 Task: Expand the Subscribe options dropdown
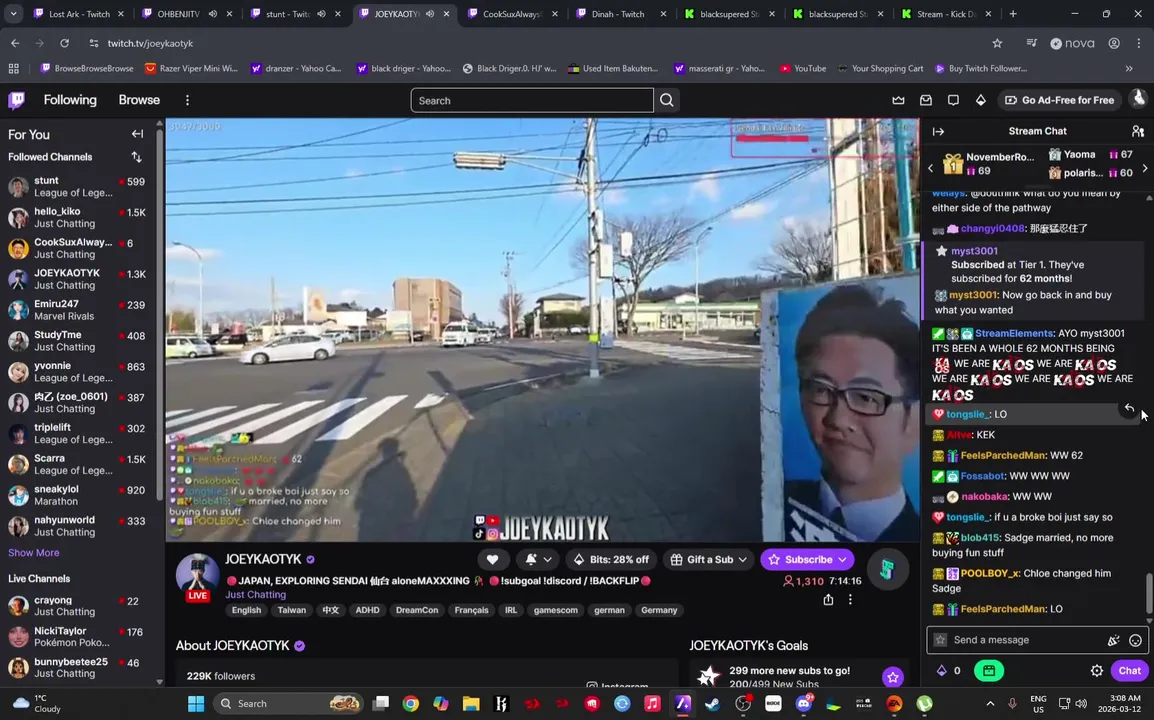(x=842, y=560)
